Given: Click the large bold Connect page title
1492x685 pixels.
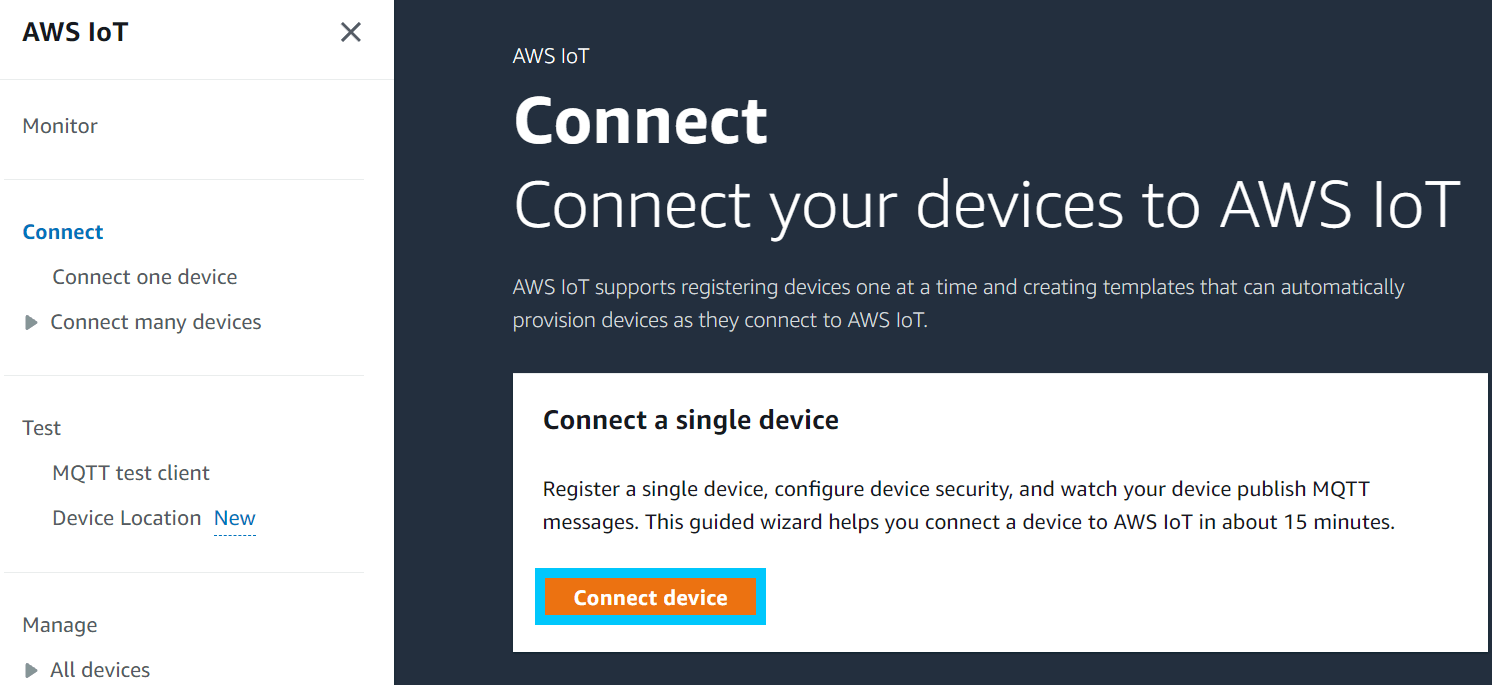Looking at the screenshot, I should tap(640, 121).
